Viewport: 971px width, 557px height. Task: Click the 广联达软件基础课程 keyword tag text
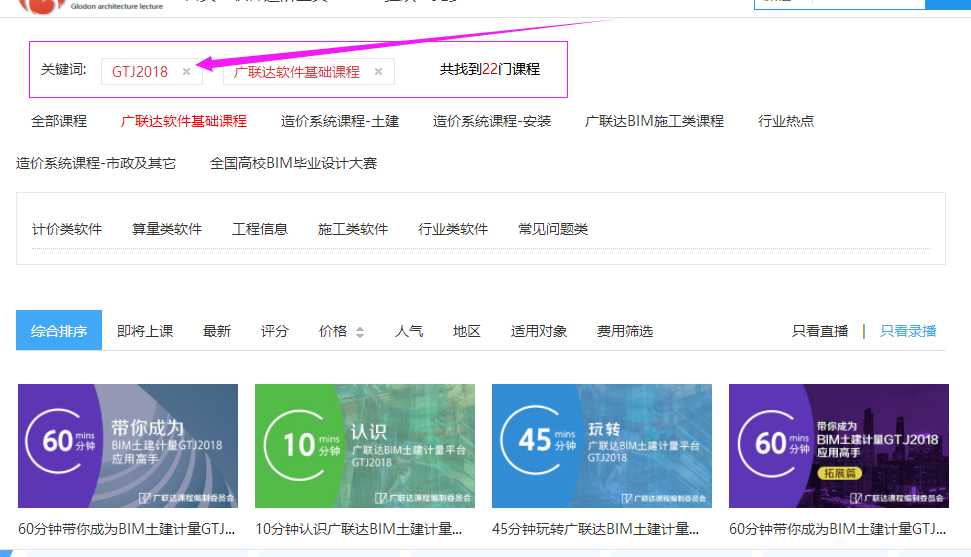coord(297,72)
